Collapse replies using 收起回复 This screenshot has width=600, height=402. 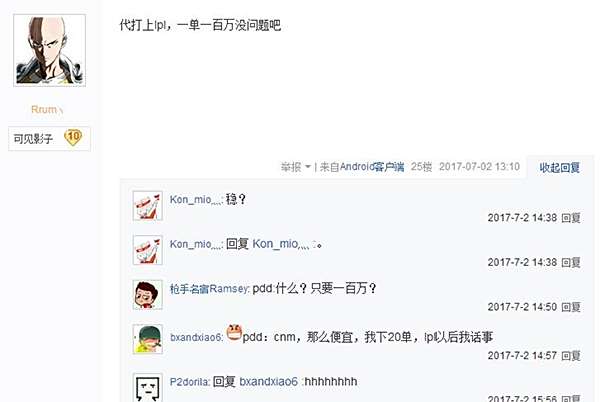559,167
